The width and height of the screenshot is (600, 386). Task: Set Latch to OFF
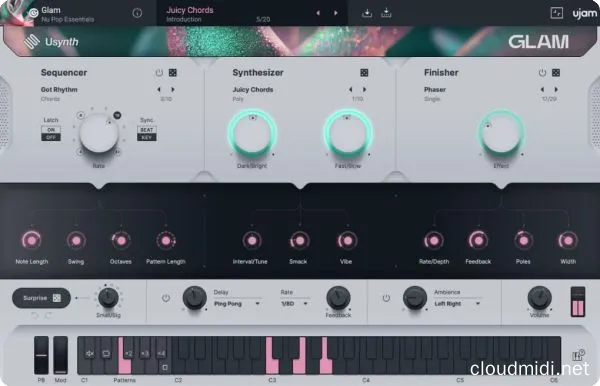[x=51, y=137]
